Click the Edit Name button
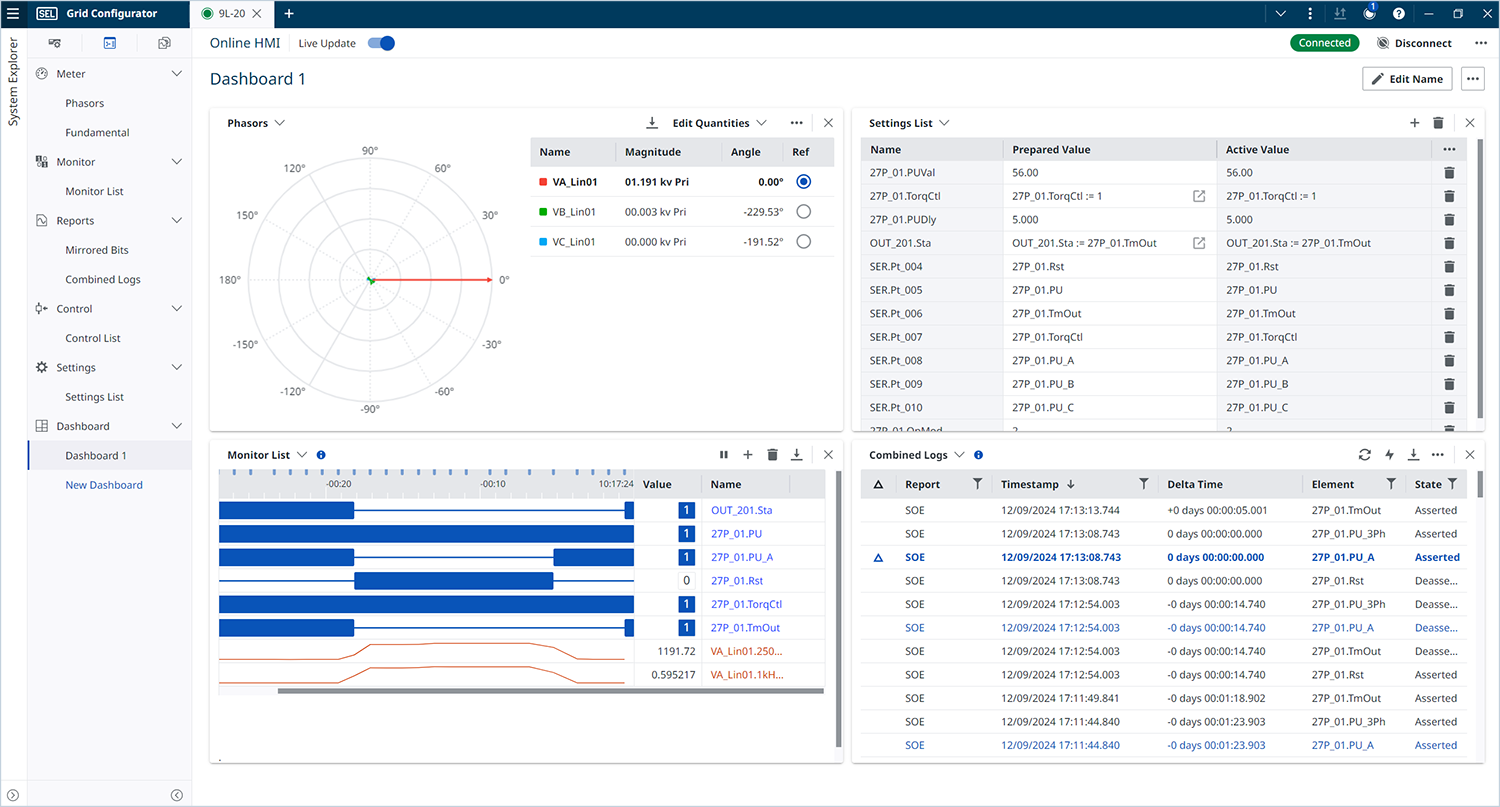The height and width of the screenshot is (807, 1500). [1406, 79]
